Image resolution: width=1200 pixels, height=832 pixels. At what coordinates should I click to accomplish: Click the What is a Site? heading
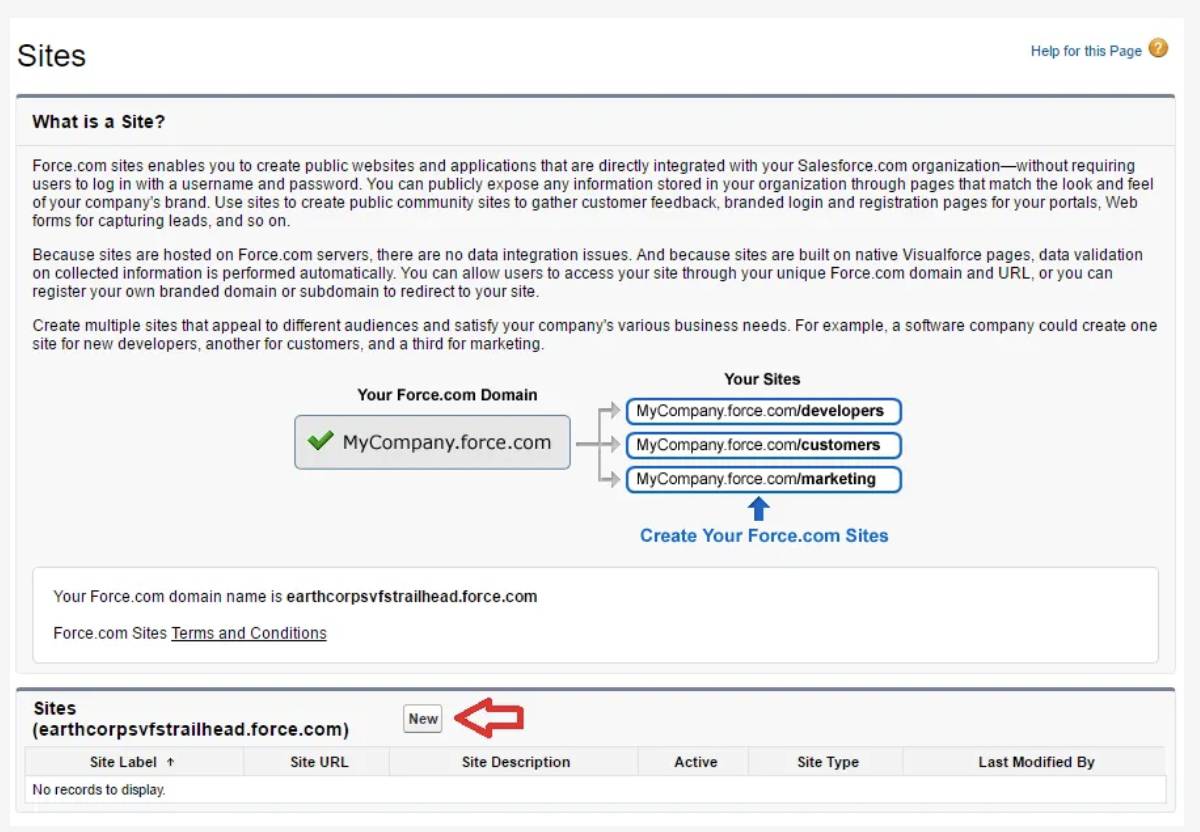coord(99,122)
